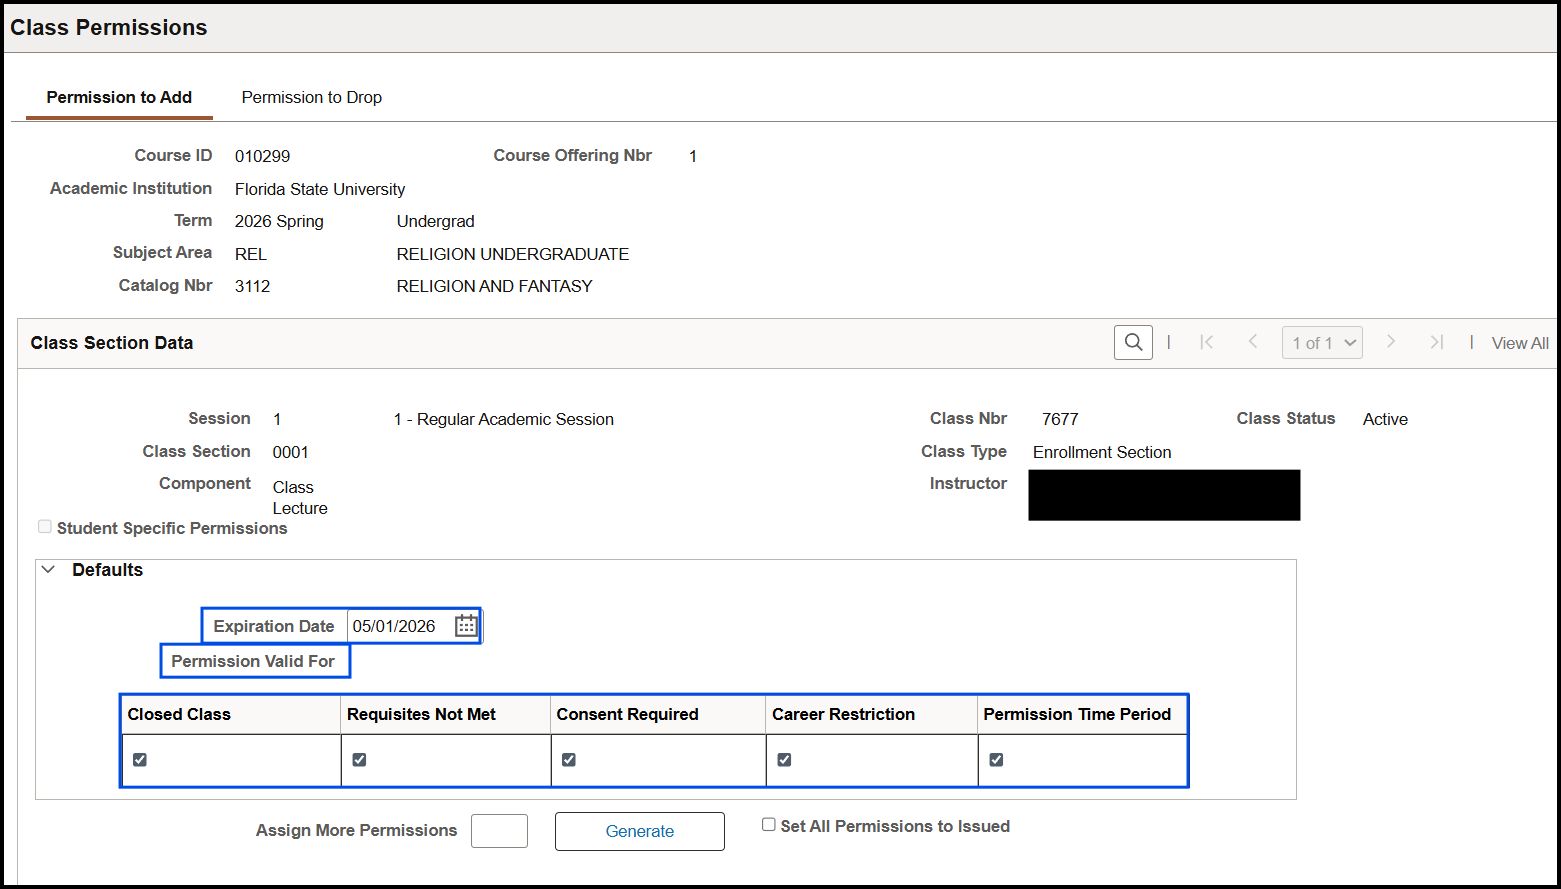This screenshot has height=889, width=1561.
Task: Disable the Permission Time Period checkbox
Action: click(996, 760)
